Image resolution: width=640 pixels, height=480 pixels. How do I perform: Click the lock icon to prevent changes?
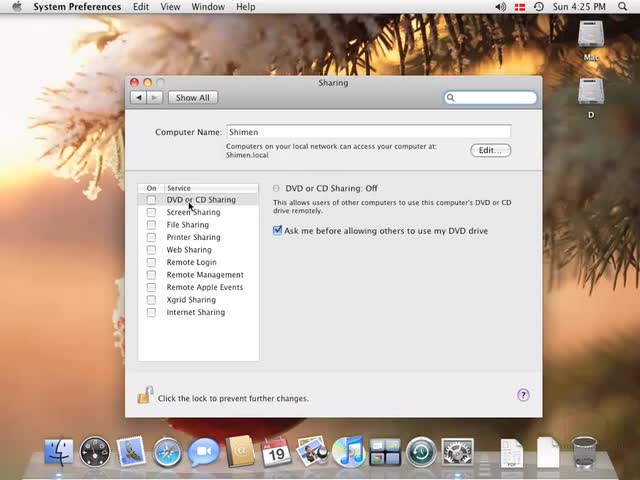145,395
